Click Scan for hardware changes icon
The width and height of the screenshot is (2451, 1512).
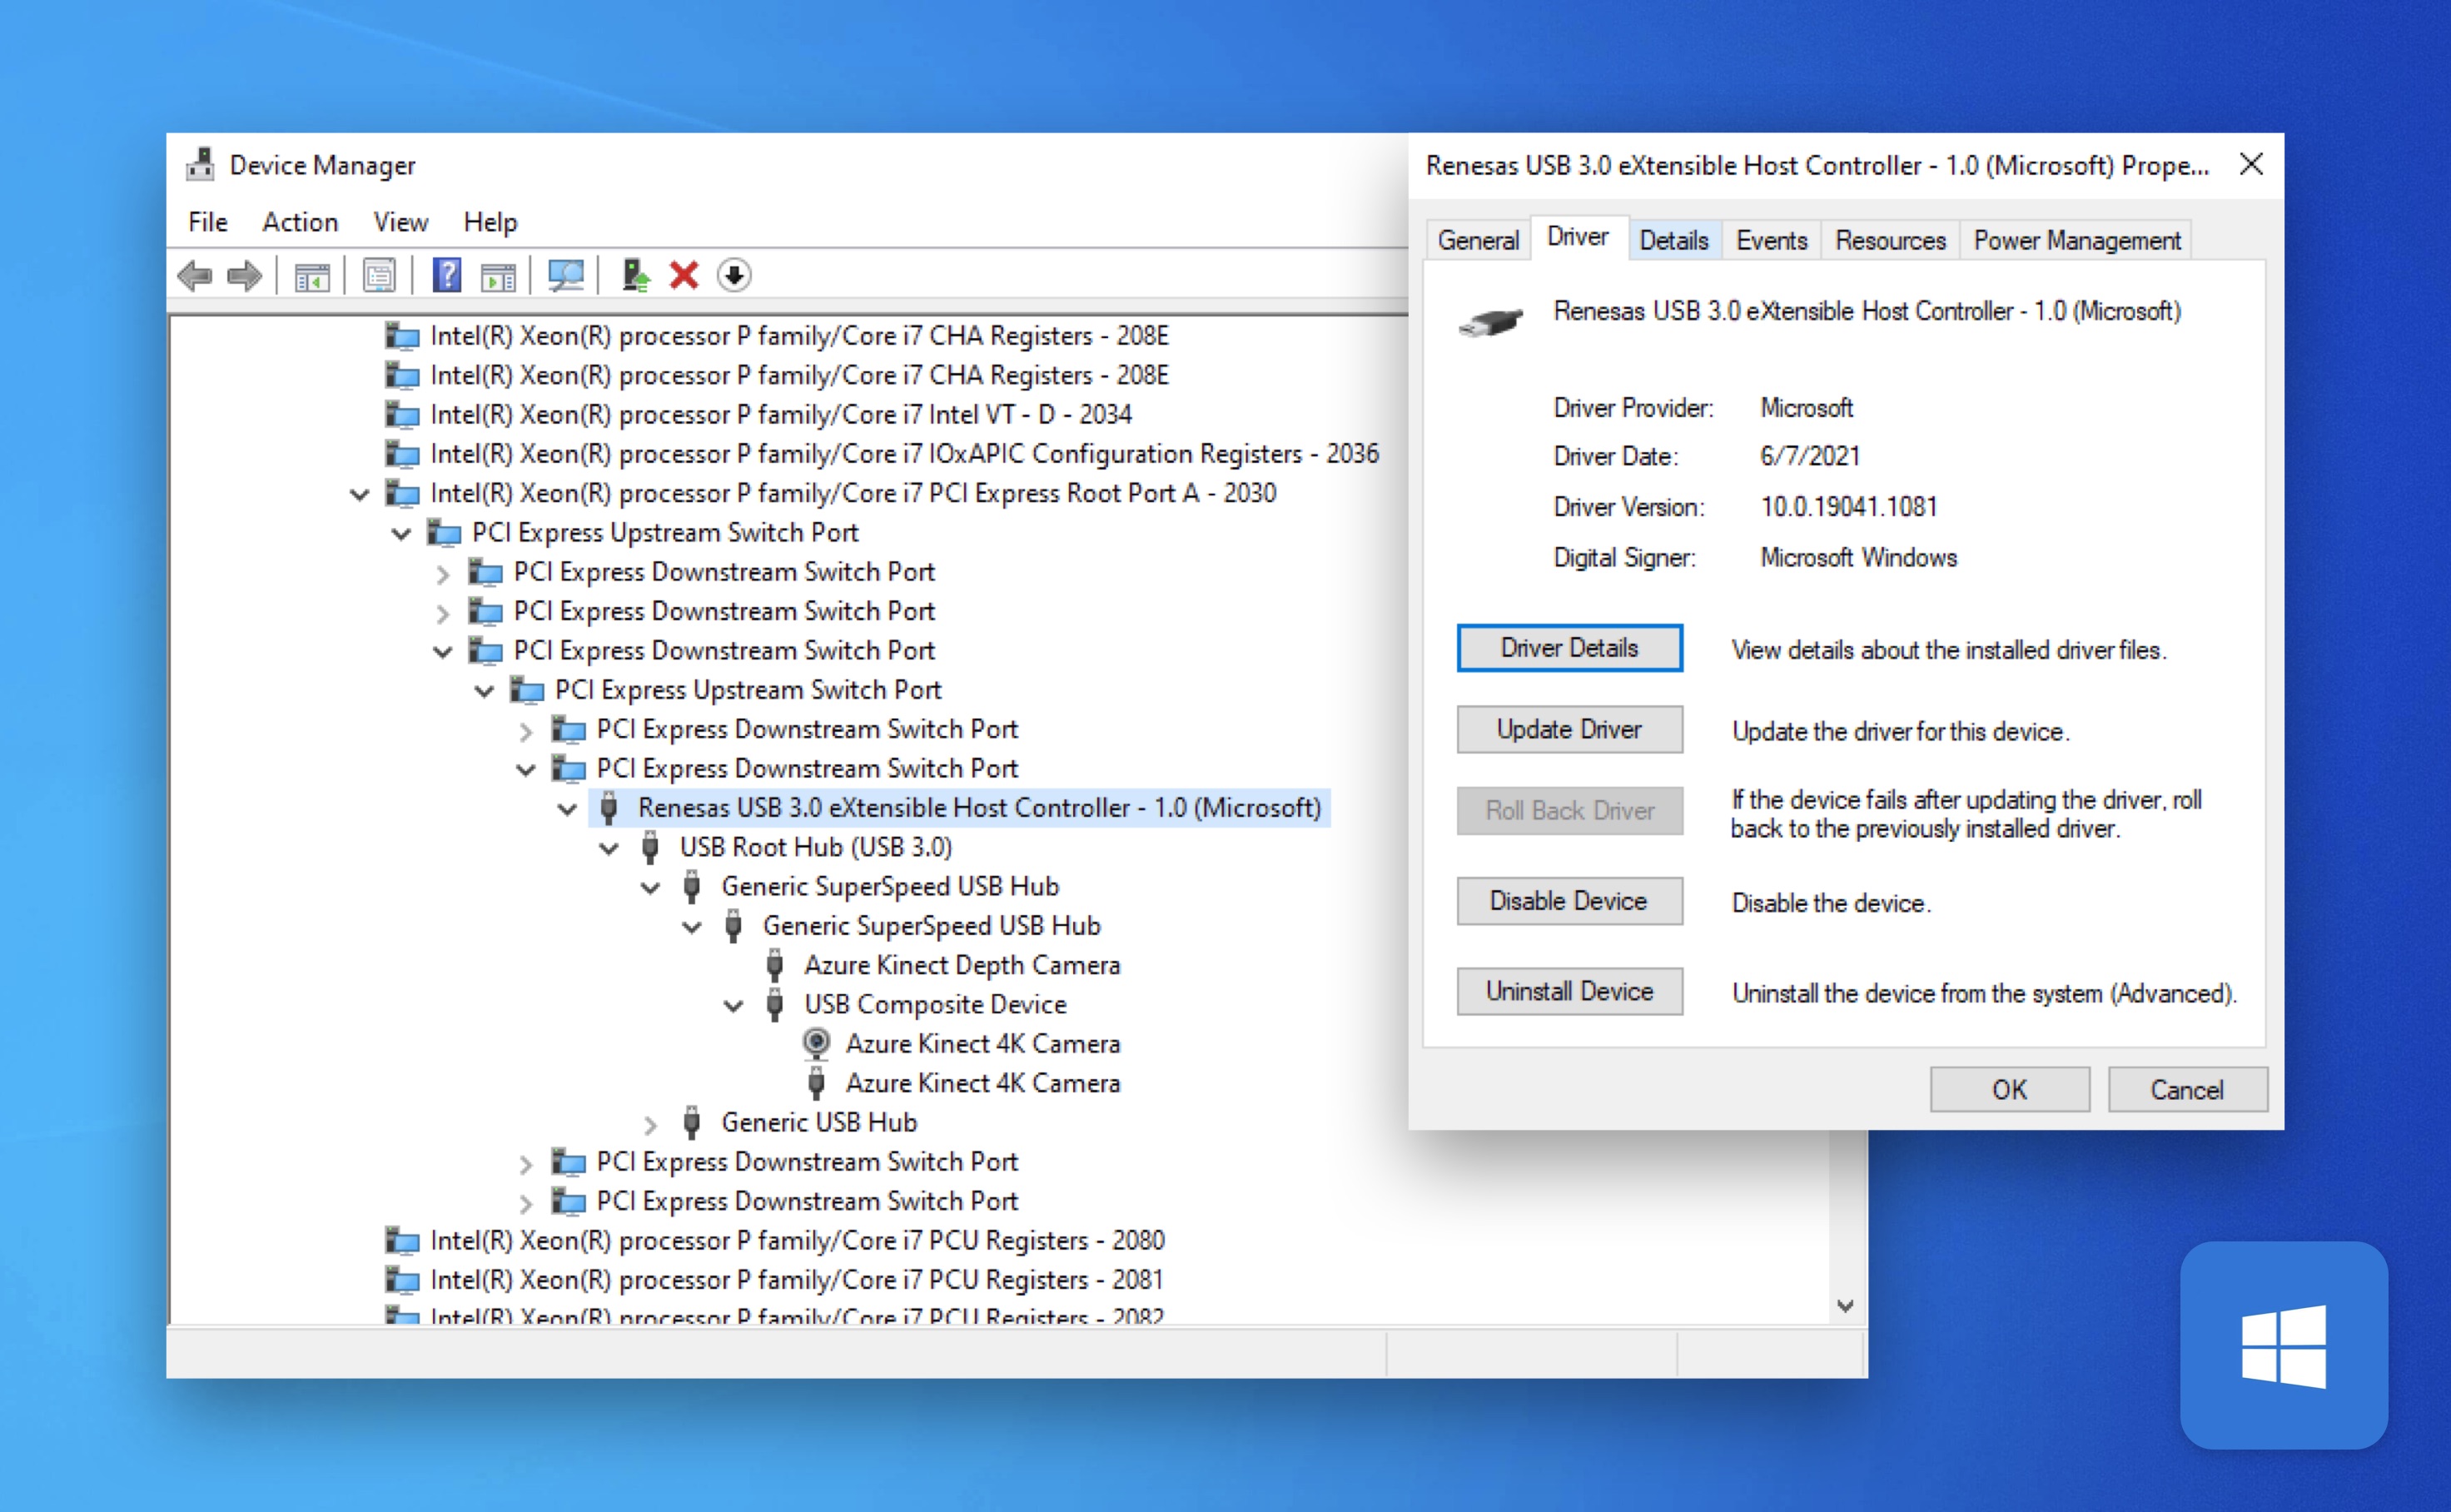[565, 275]
